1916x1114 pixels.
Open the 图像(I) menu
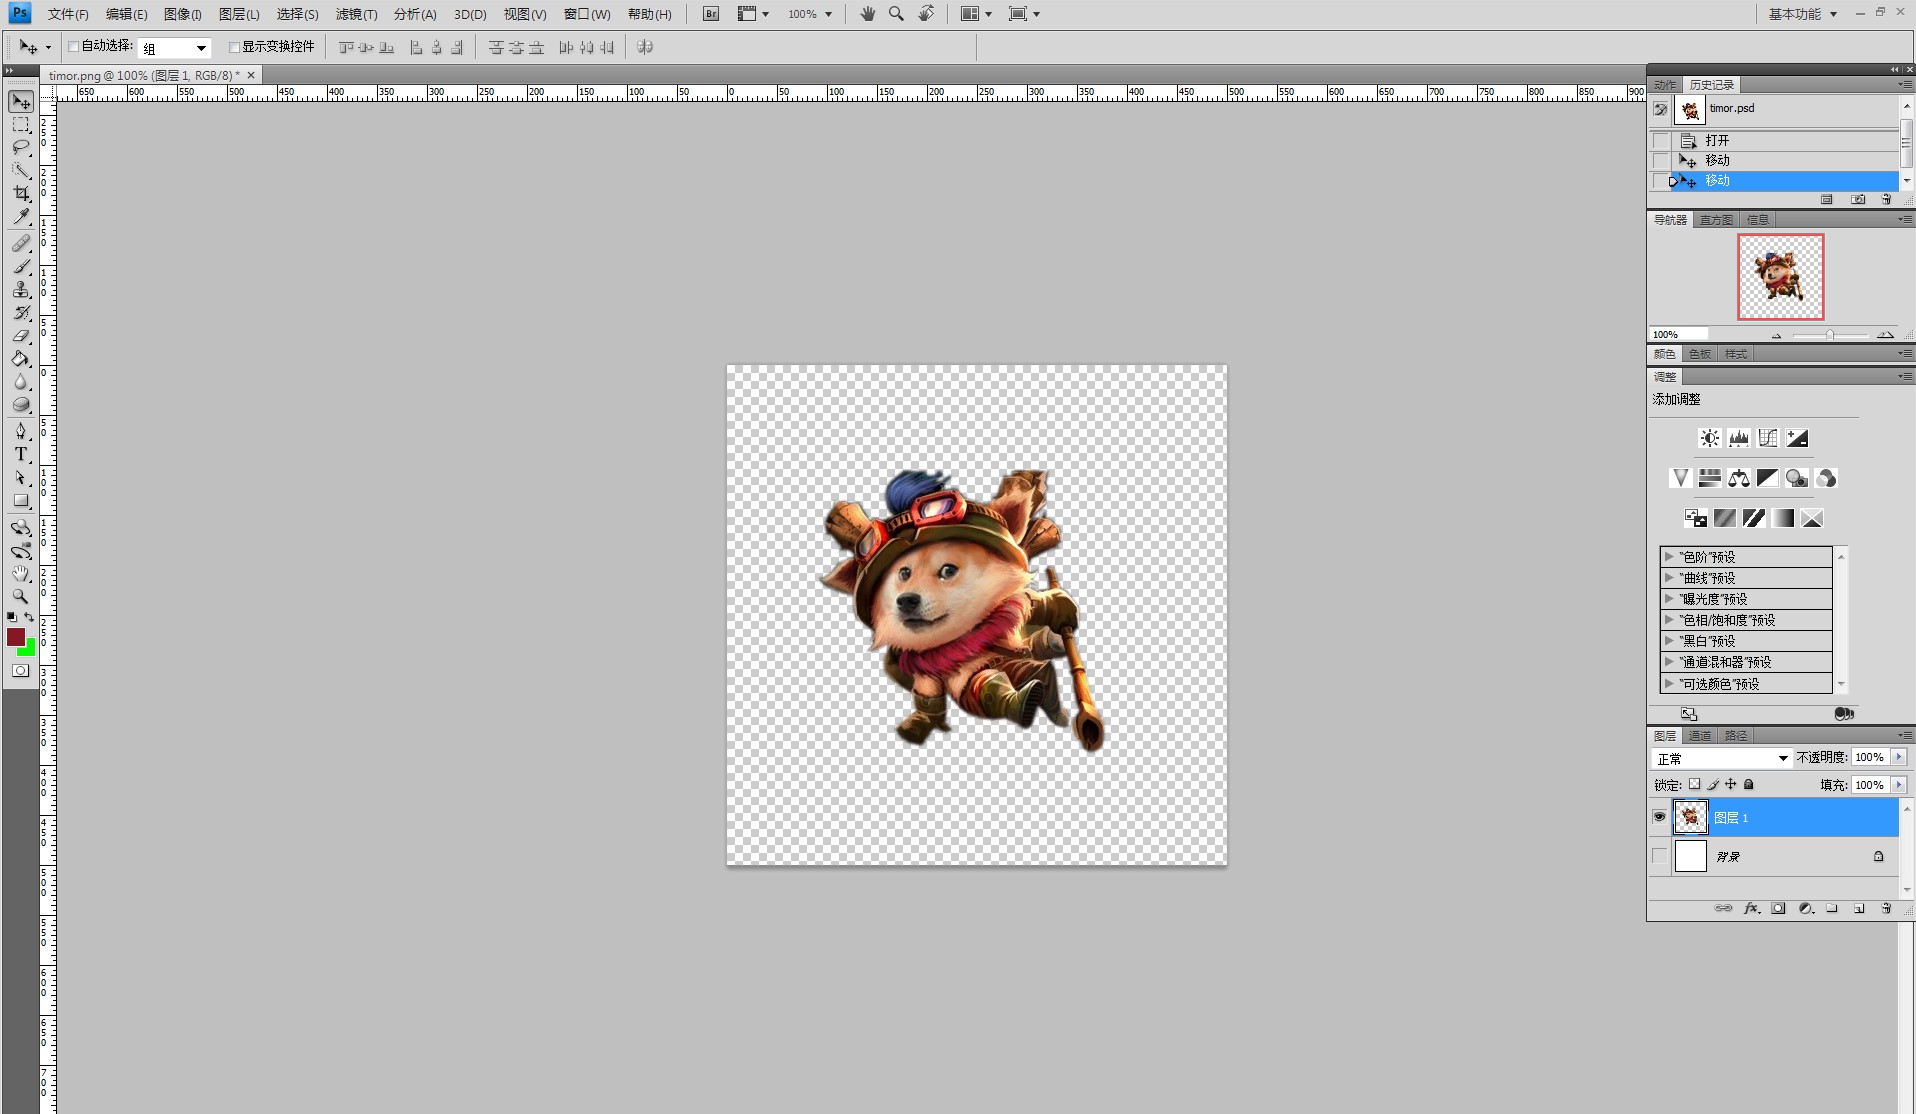pyautogui.click(x=183, y=14)
